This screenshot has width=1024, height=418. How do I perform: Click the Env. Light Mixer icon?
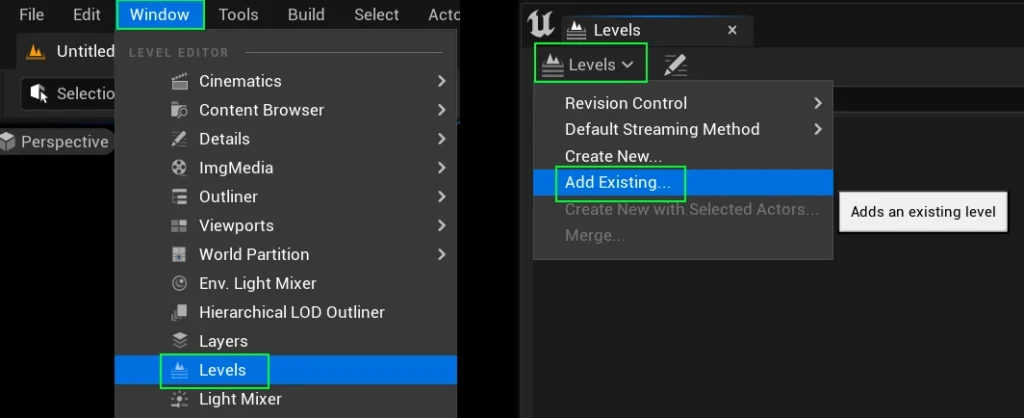pos(180,284)
